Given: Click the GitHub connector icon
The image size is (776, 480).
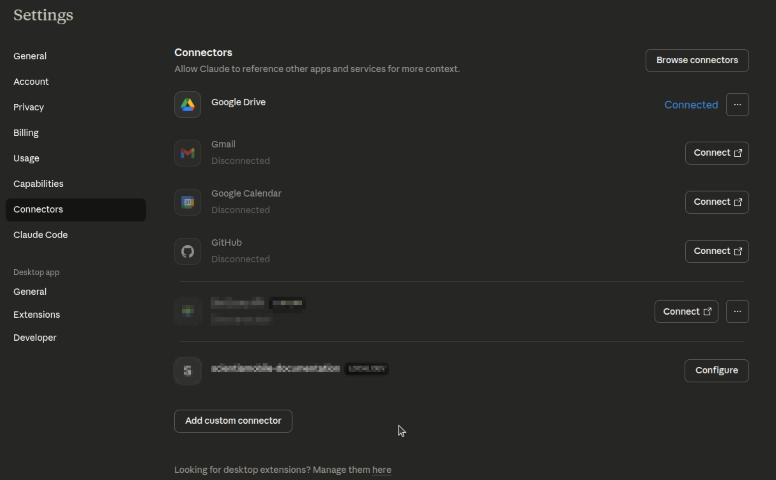Looking at the screenshot, I should [188, 251].
